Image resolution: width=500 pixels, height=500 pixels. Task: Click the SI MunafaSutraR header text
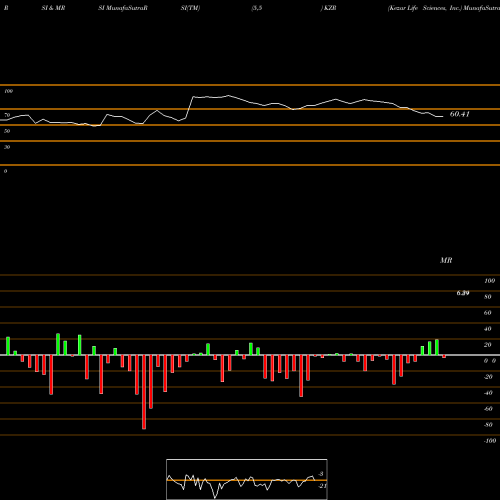[123, 8]
